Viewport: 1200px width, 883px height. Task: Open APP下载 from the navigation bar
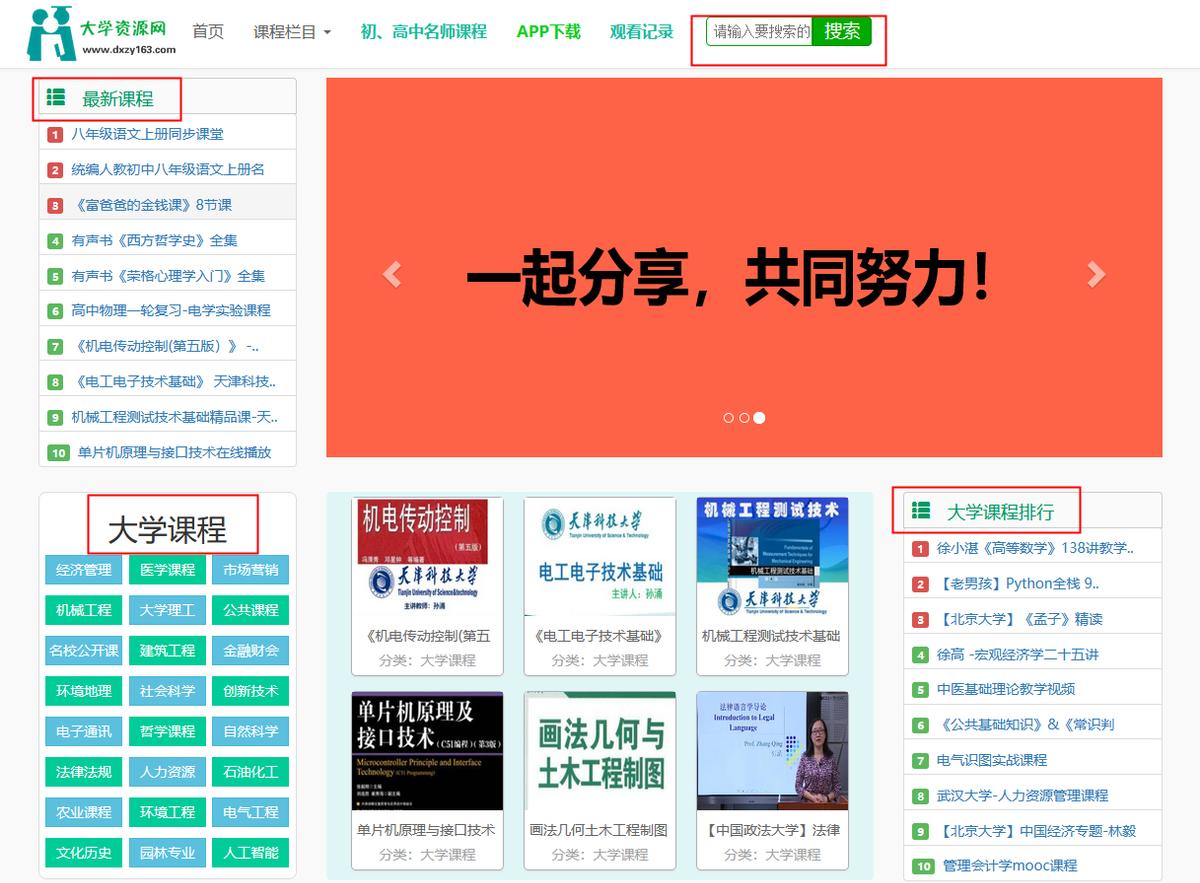tap(548, 31)
